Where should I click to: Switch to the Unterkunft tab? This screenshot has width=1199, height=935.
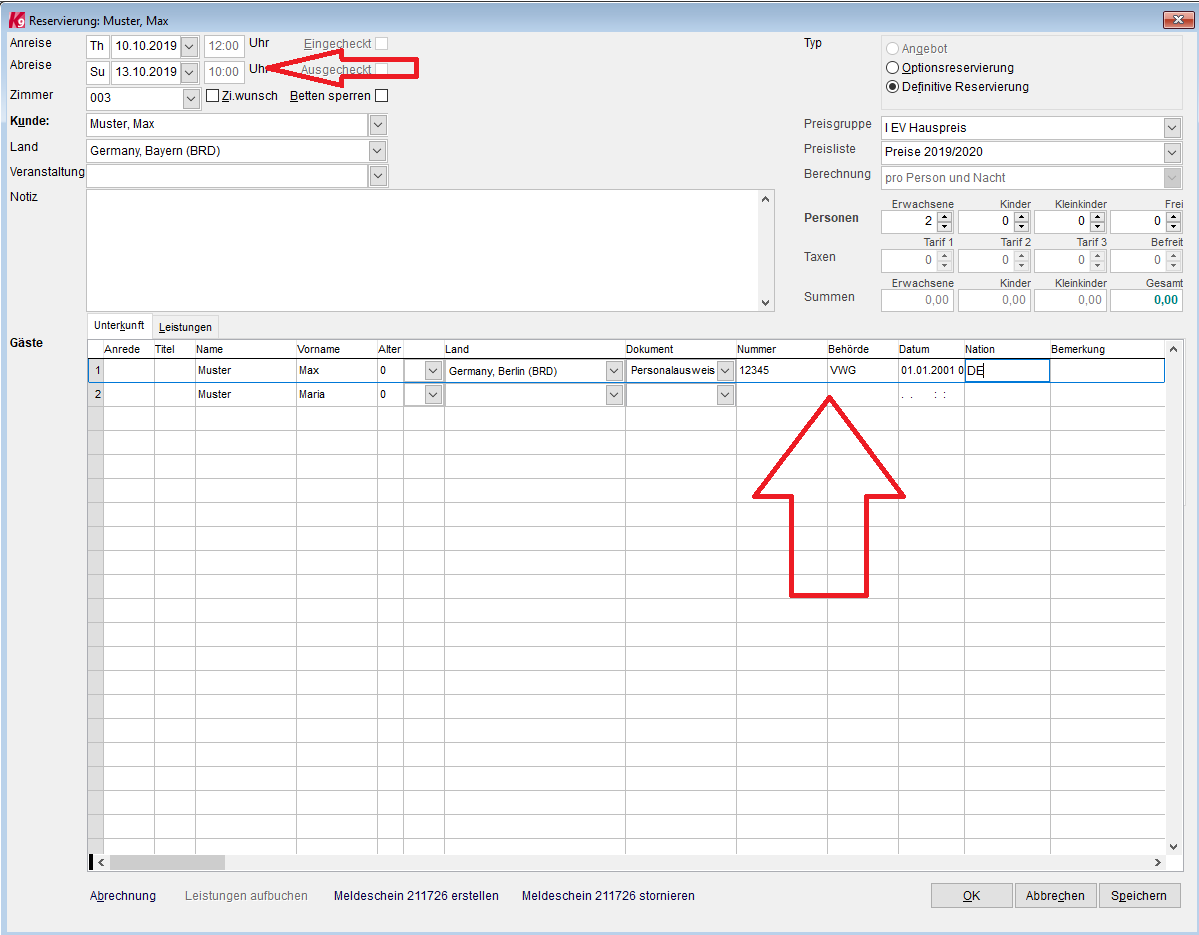[x=119, y=326]
